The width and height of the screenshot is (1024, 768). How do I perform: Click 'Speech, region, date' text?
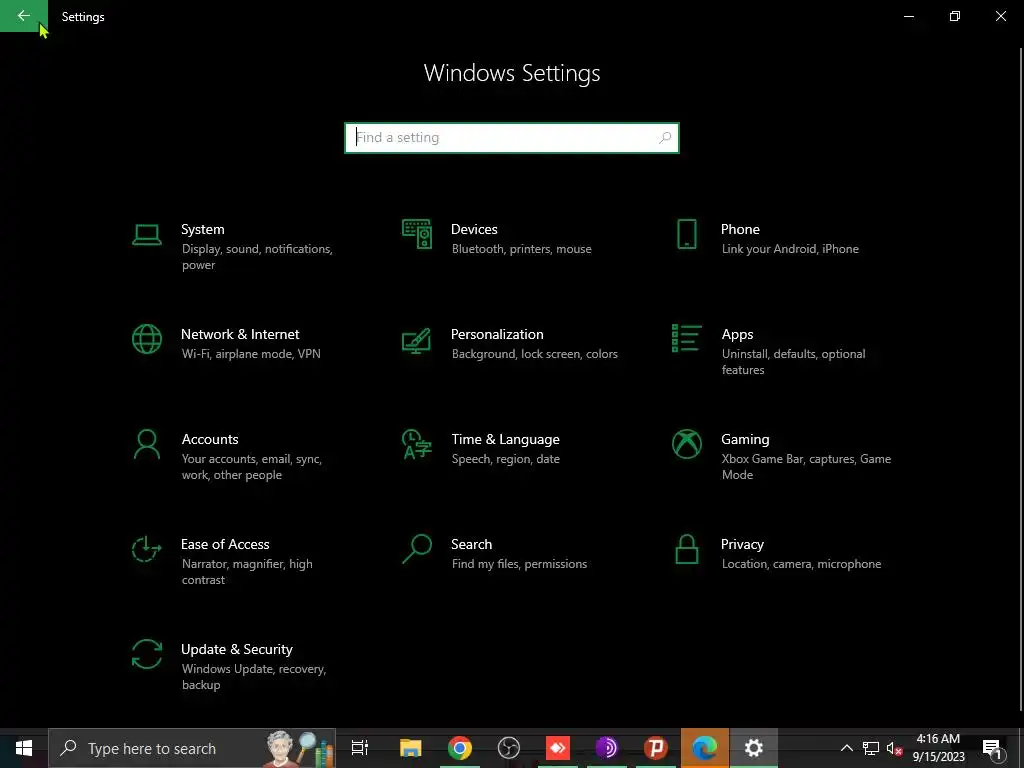click(505, 459)
